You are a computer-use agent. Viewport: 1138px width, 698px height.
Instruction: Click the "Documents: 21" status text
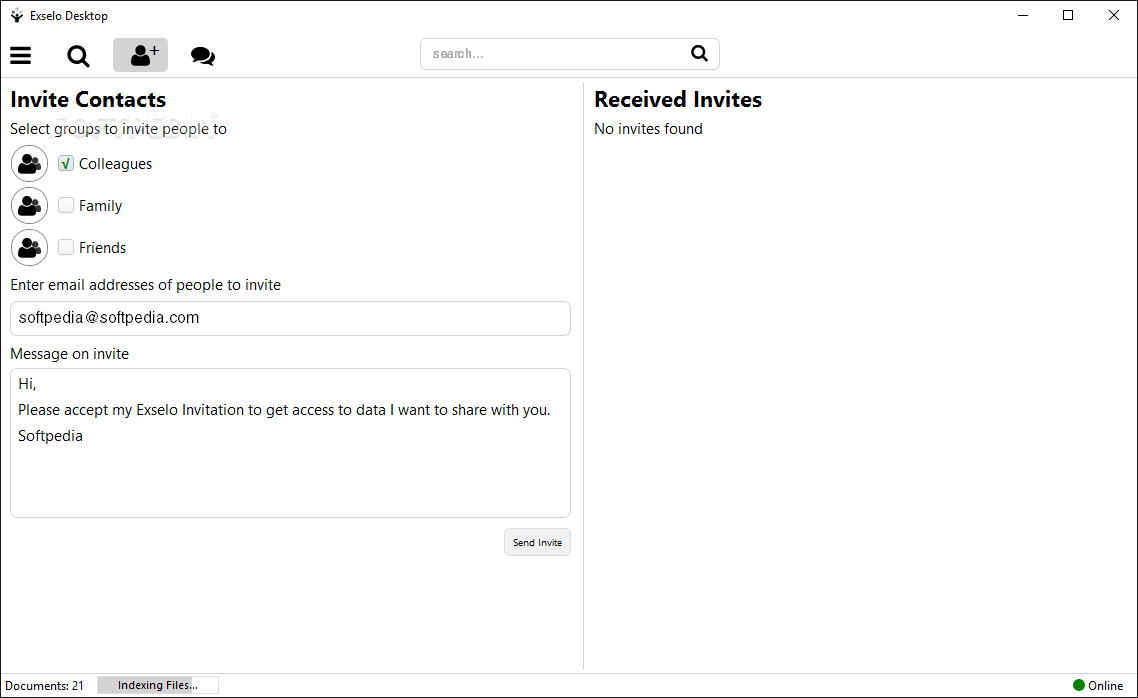click(x=44, y=686)
